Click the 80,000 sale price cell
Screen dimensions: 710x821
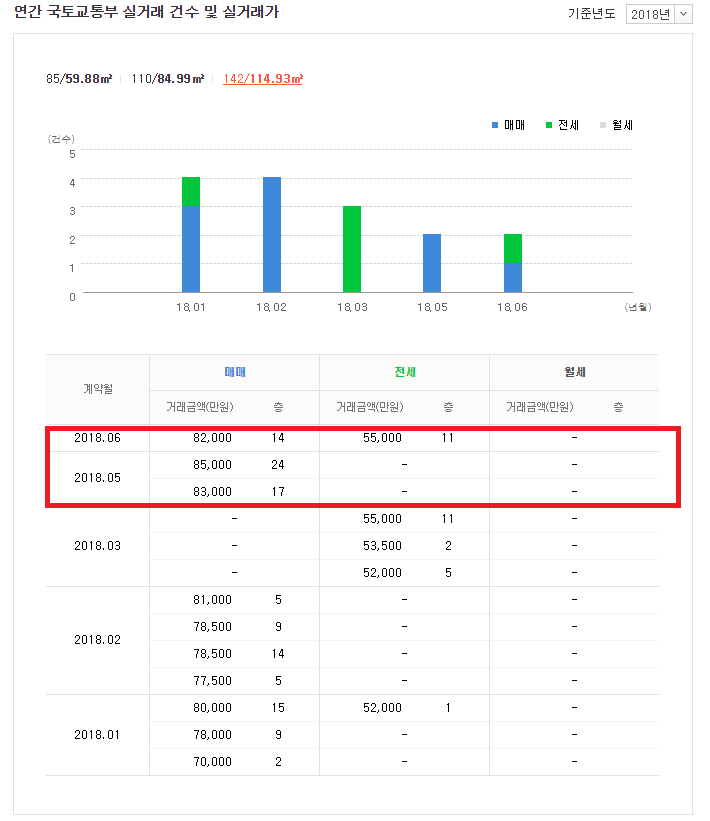[213, 708]
